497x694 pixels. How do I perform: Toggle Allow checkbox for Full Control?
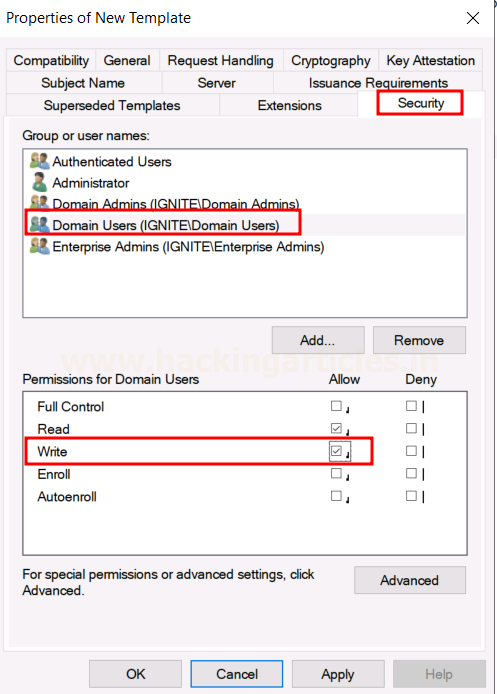click(336, 406)
